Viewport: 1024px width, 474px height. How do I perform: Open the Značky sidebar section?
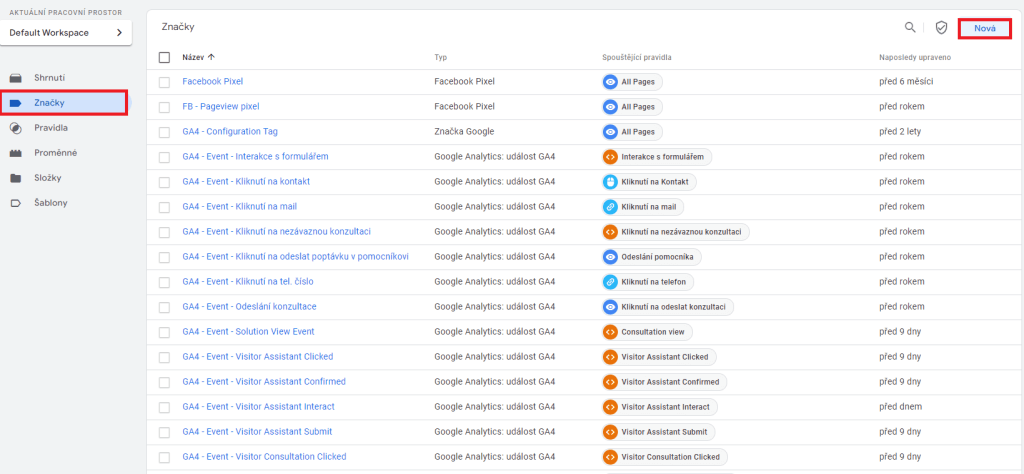coord(50,103)
